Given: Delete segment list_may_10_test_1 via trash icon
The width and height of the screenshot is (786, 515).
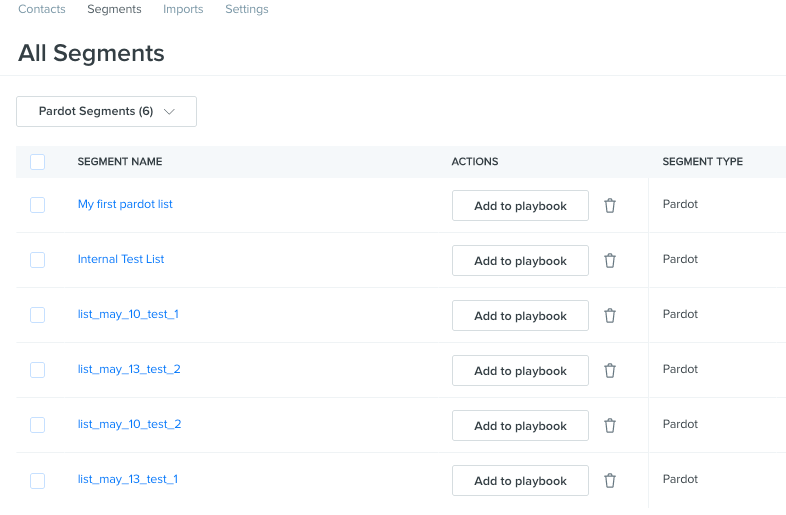Looking at the screenshot, I should [x=610, y=316].
